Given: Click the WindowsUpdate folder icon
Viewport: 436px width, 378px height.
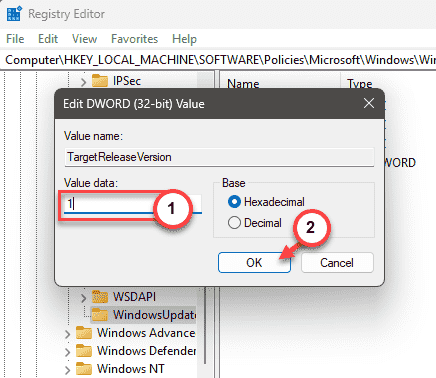Looking at the screenshot, I should click(x=100, y=314).
